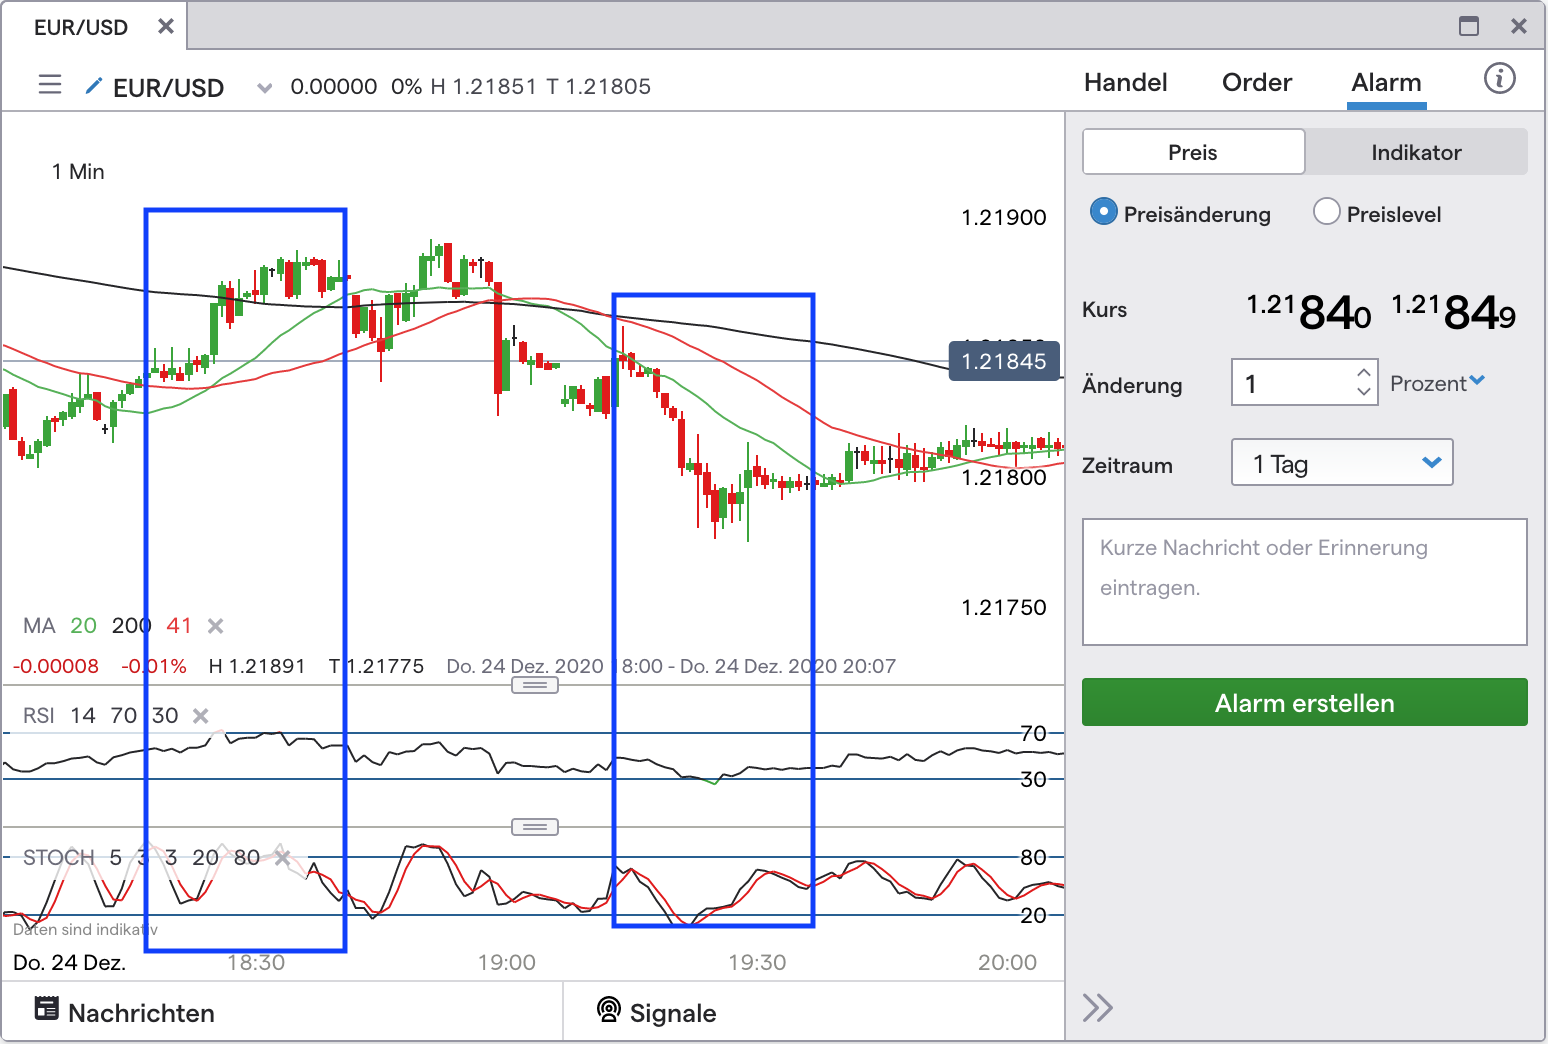Close the EUR/USD tab
This screenshot has height=1044, width=1548.
point(166,27)
